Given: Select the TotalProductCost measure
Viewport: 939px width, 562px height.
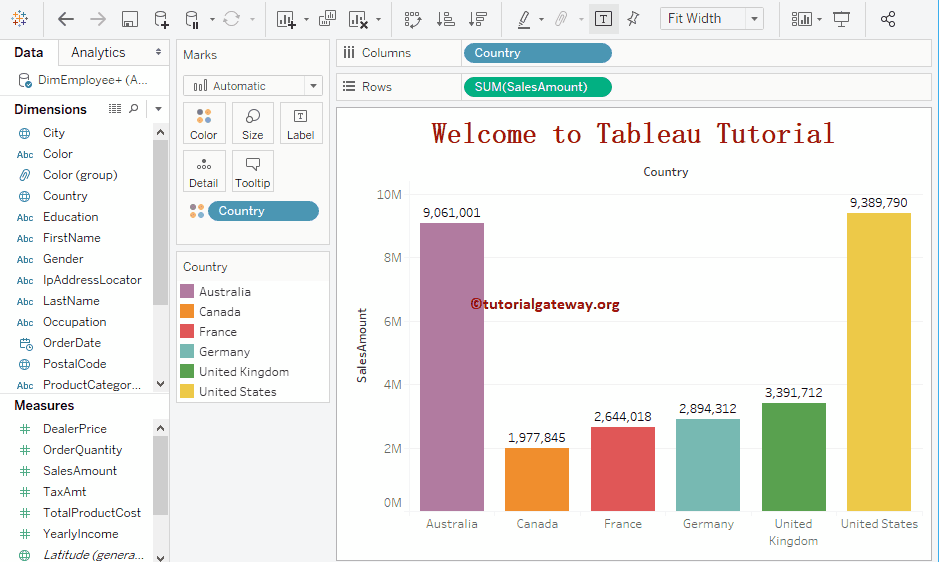Looking at the screenshot, I should tap(92, 513).
